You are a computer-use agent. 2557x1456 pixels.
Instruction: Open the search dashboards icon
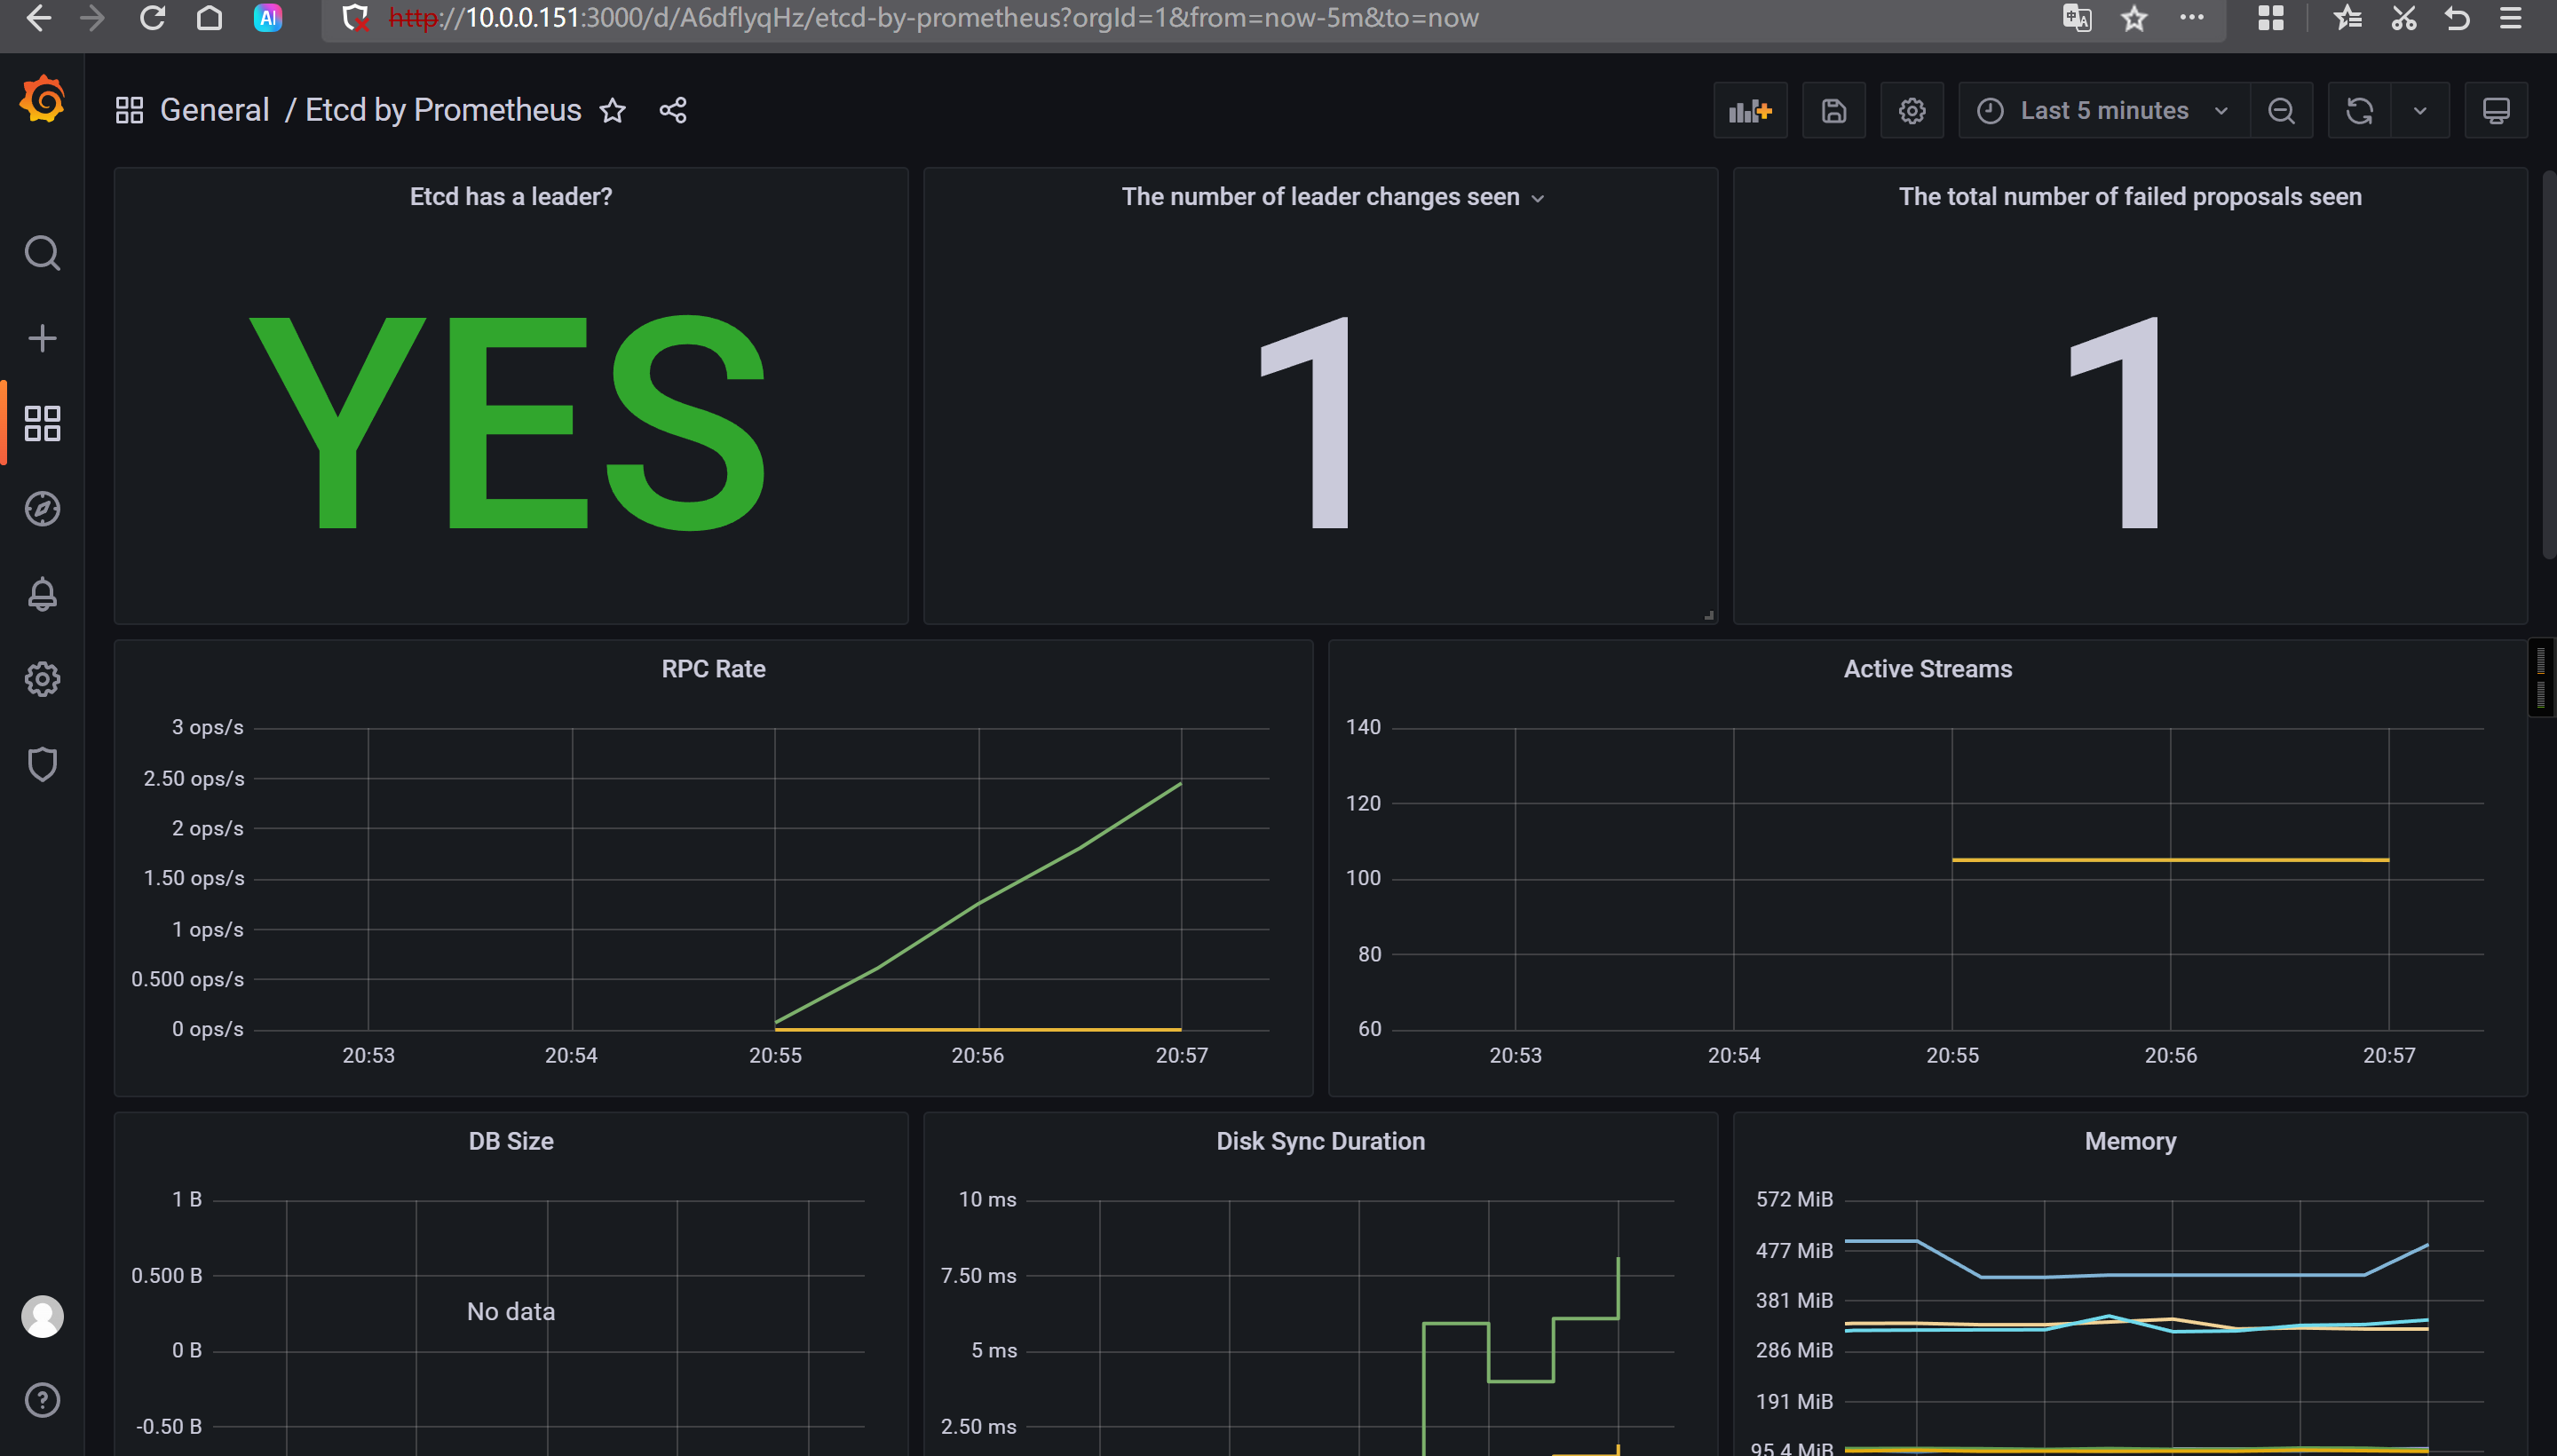pyautogui.click(x=42, y=253)
